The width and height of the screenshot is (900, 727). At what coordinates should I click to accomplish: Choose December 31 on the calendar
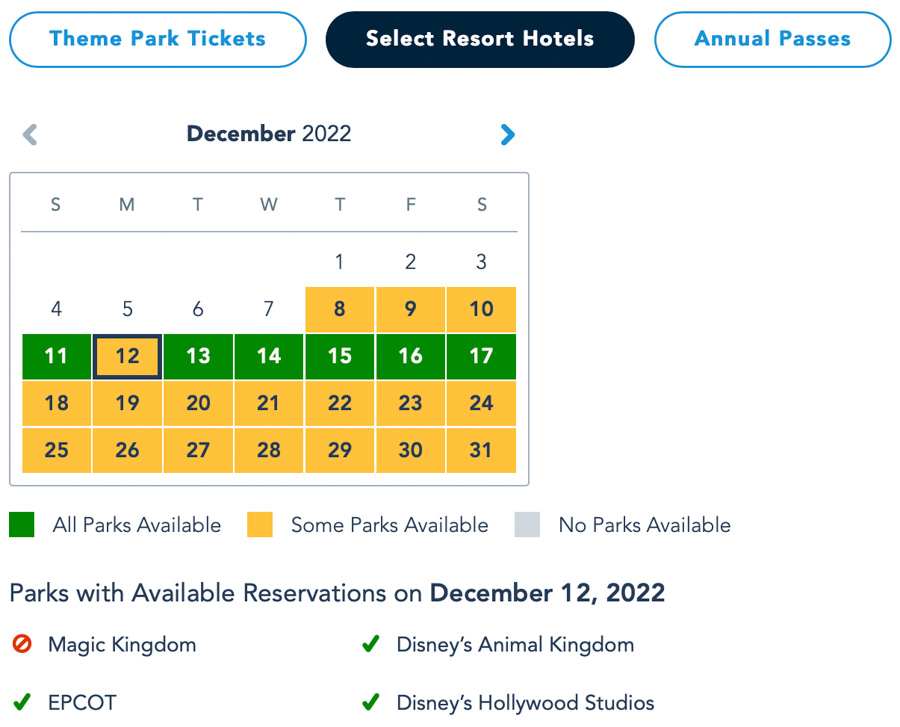pyautogui.click(x=481, y=450)
